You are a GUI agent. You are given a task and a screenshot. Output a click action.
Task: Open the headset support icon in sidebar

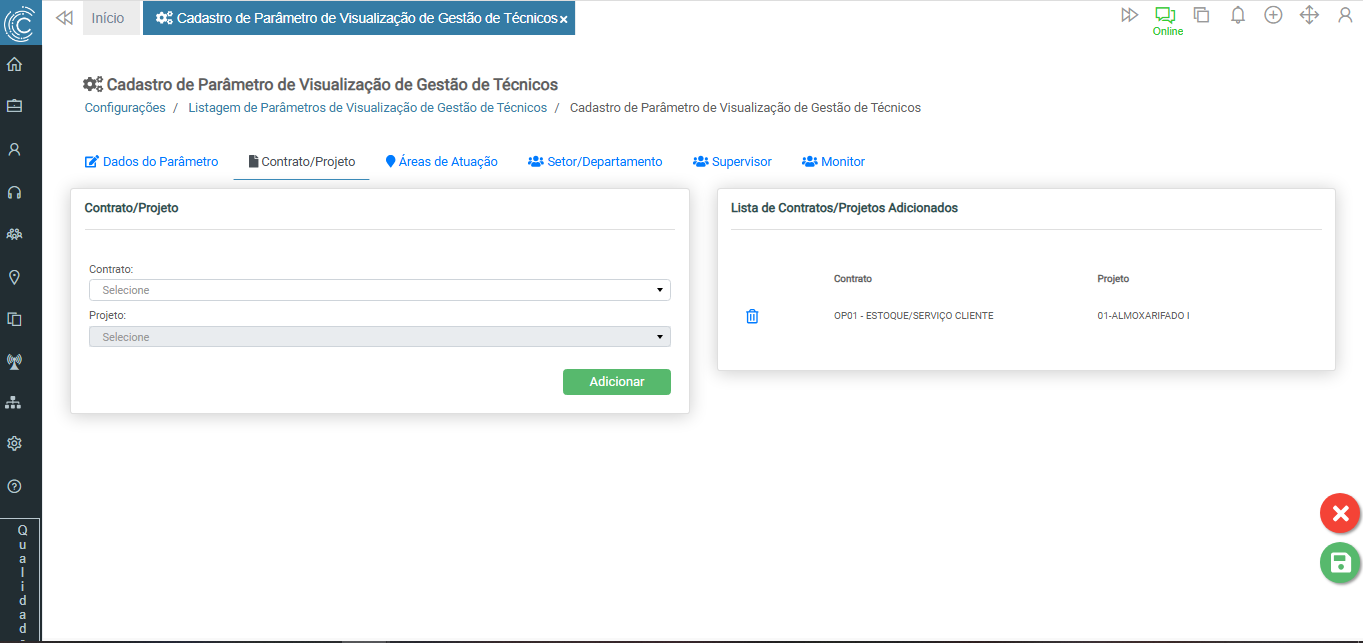pyautogui.click(x=15, y=192)
